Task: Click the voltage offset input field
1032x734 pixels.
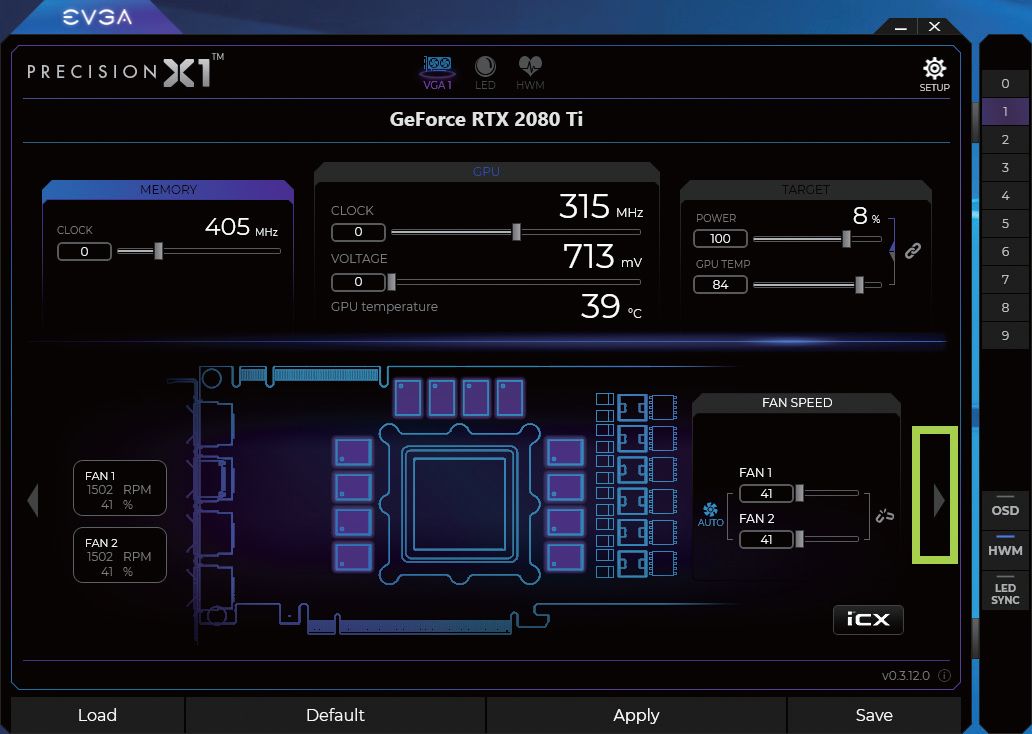Action: coord(358,282)
